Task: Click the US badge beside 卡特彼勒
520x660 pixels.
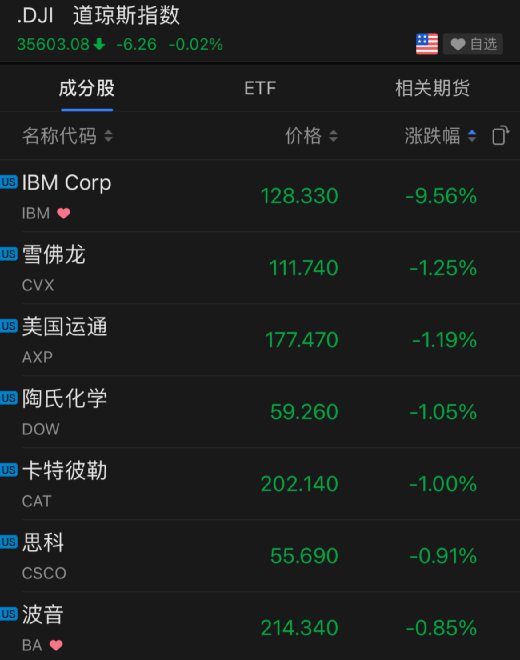Action: 8,470
